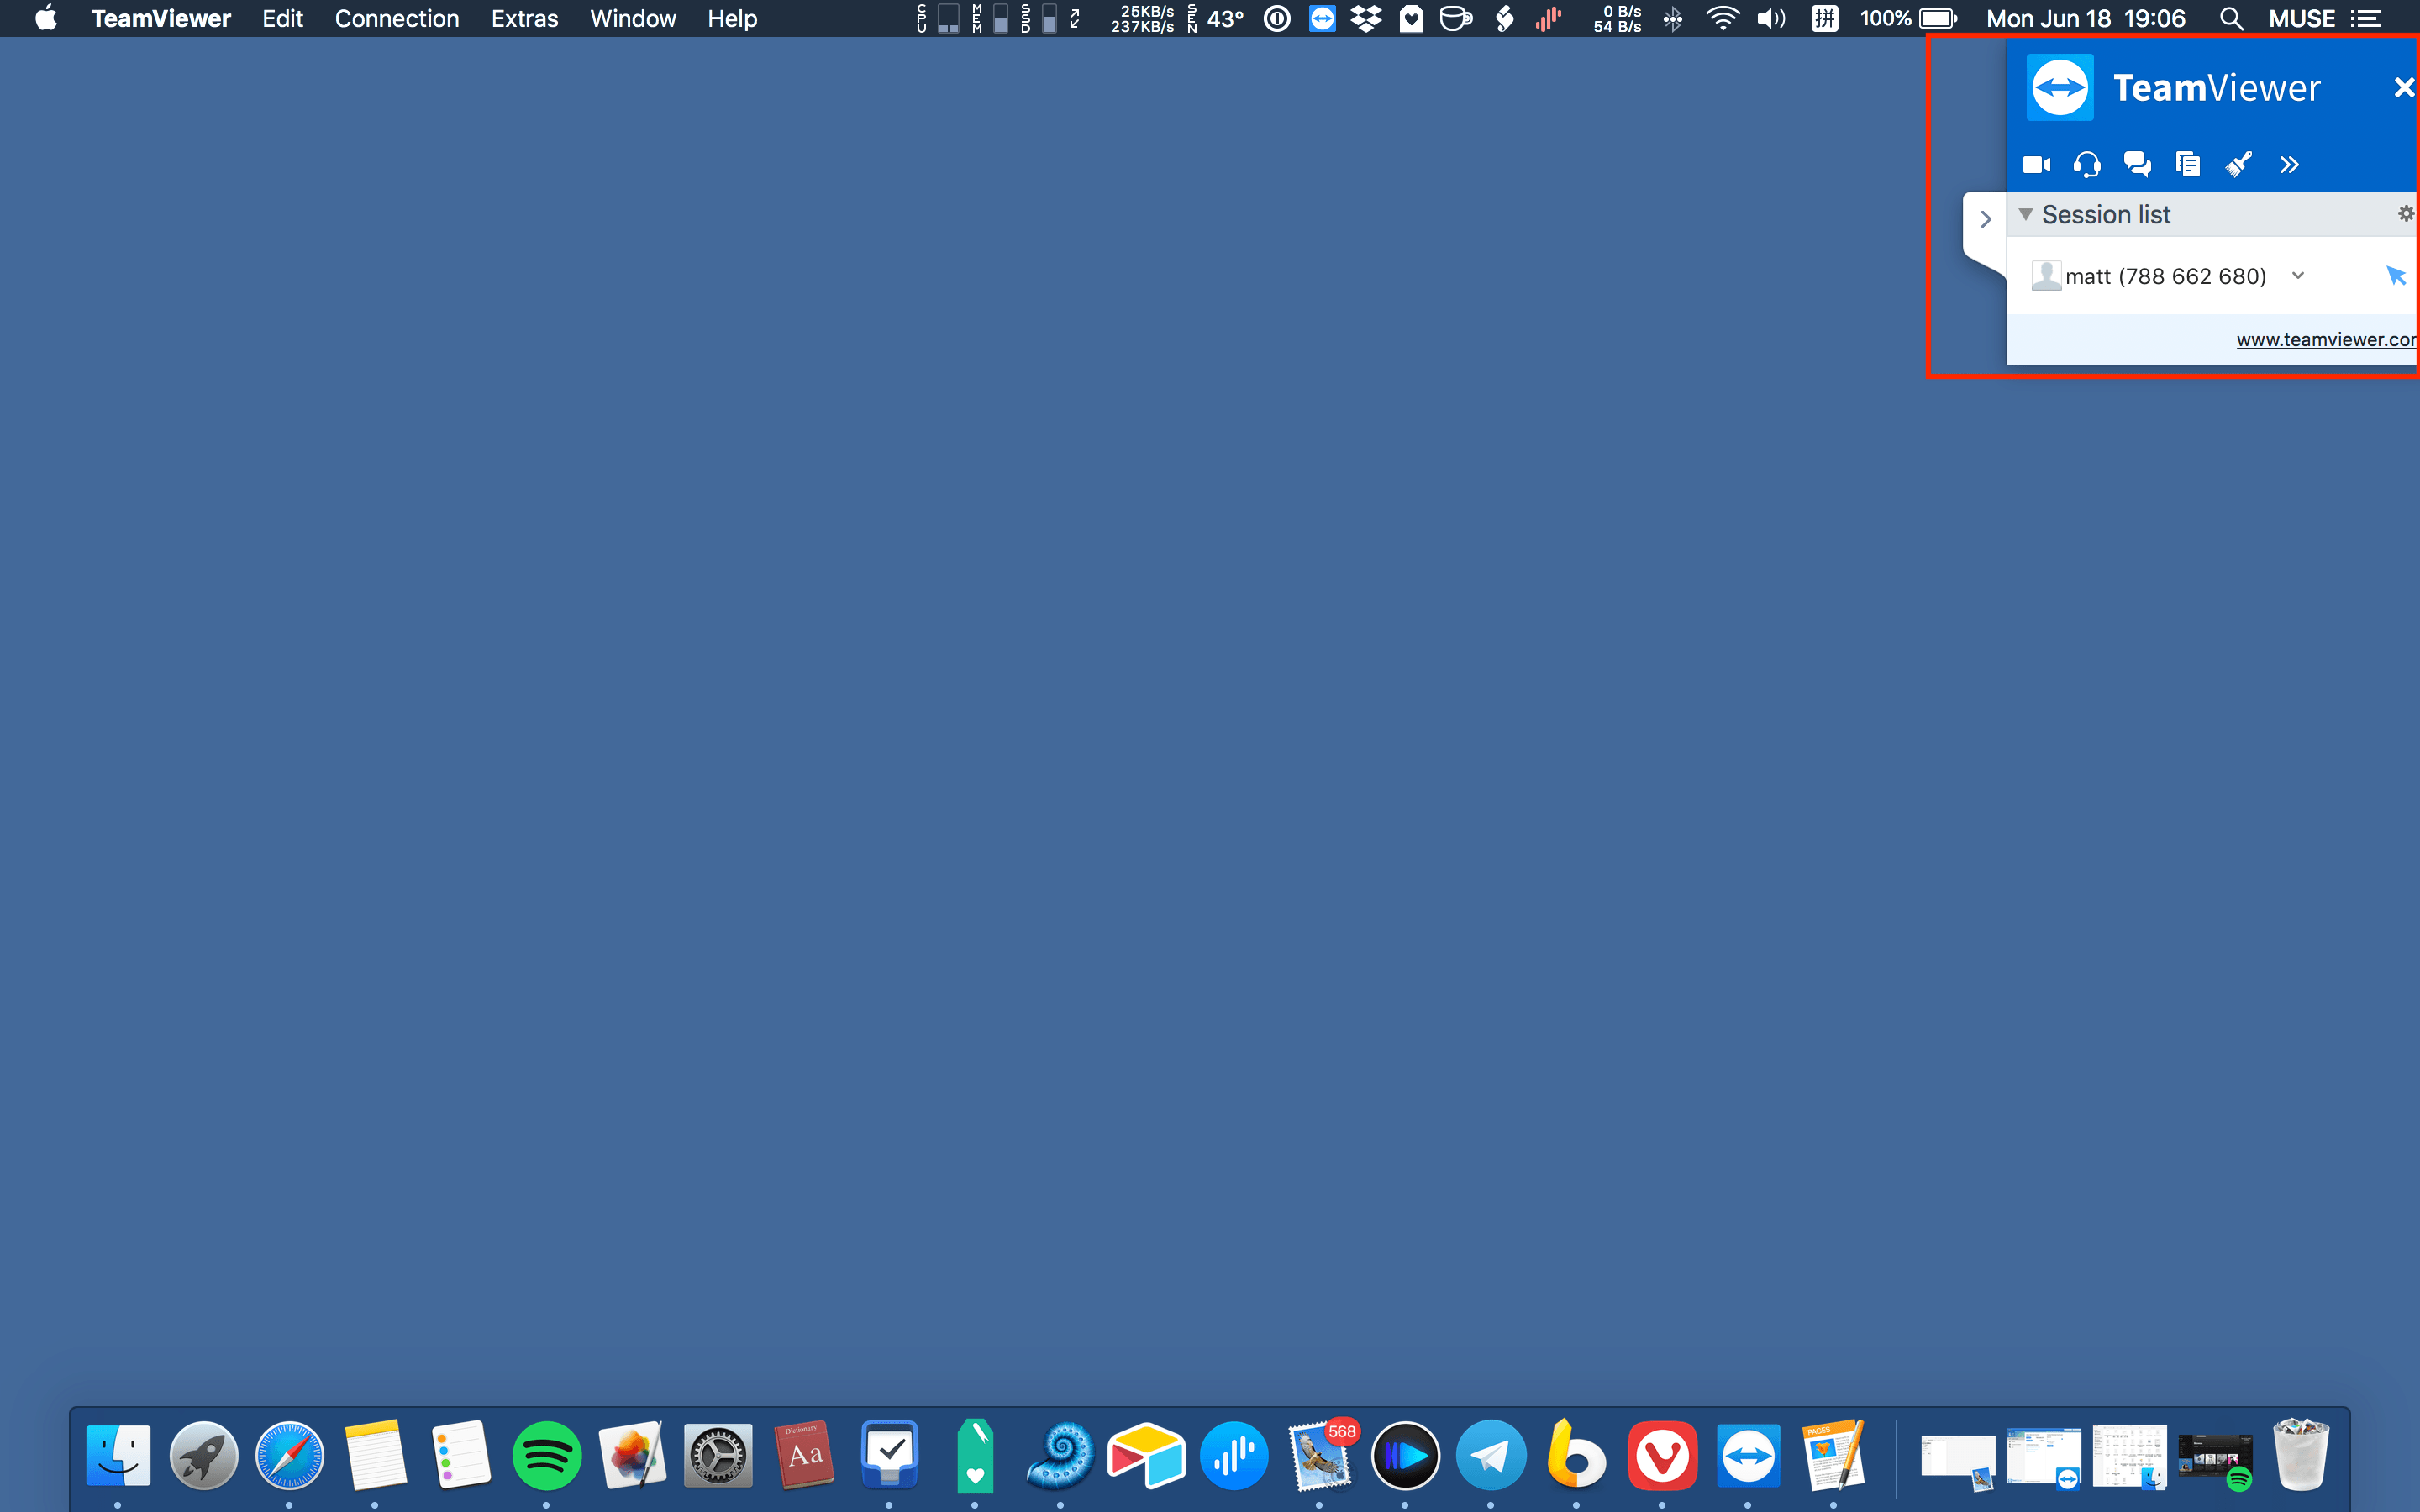Open the headset audio/VoIP tool
Image resolution: width=2420 pixels, height=1512 pixels.
click(2087, 164)
